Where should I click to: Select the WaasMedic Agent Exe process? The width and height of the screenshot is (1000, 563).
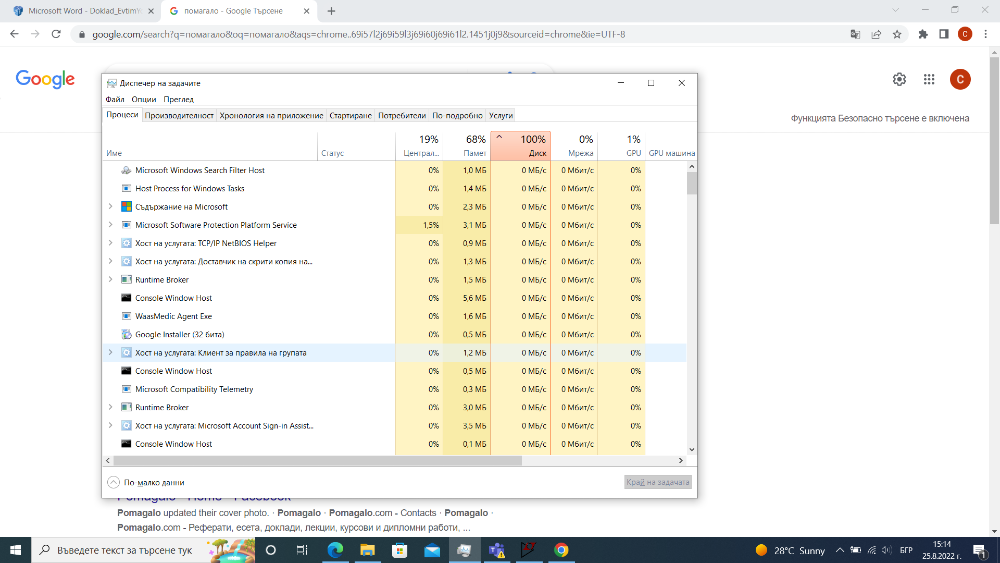(x=394, y=316)
